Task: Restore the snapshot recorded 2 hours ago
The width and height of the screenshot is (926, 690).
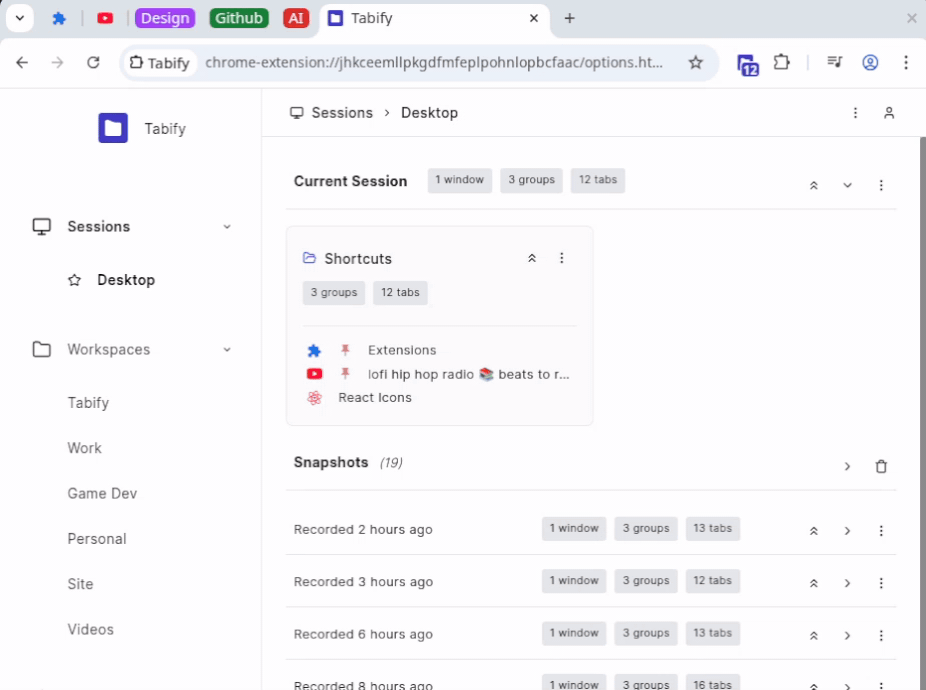Action: click(x=814, y=531)
